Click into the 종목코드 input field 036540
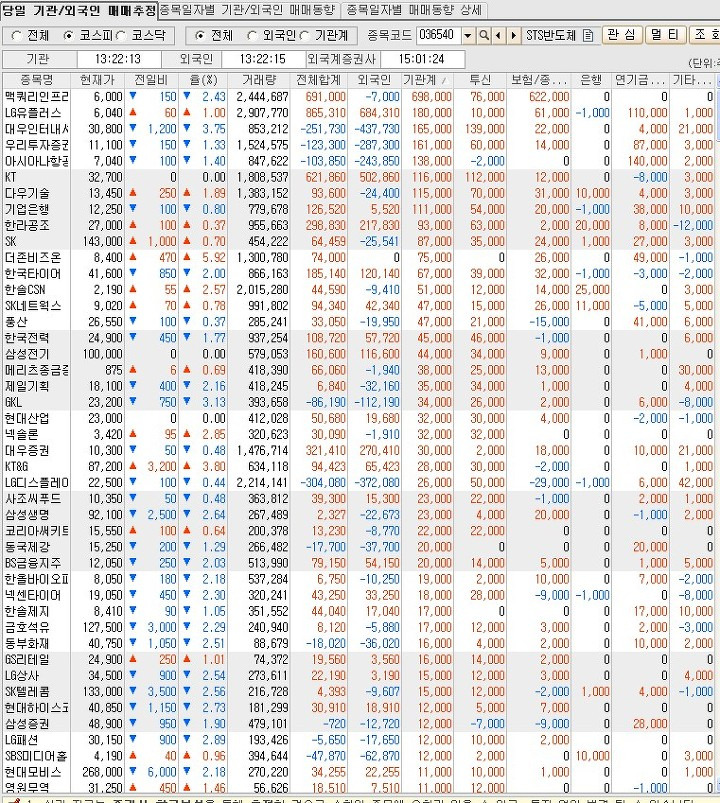Screen dimensions: 720x803 [x=438, y=35]
